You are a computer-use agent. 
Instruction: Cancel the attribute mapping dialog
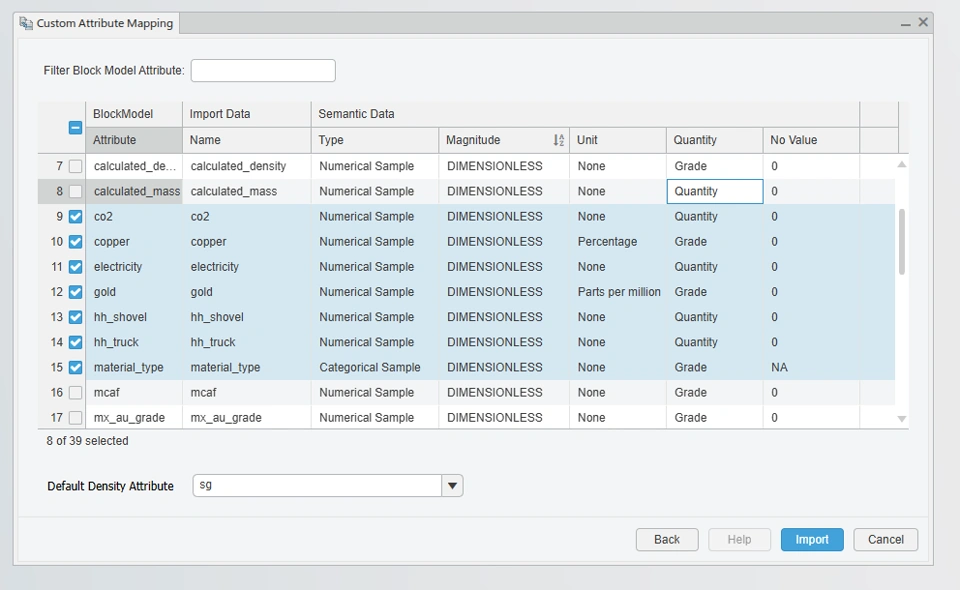point(885,540)
